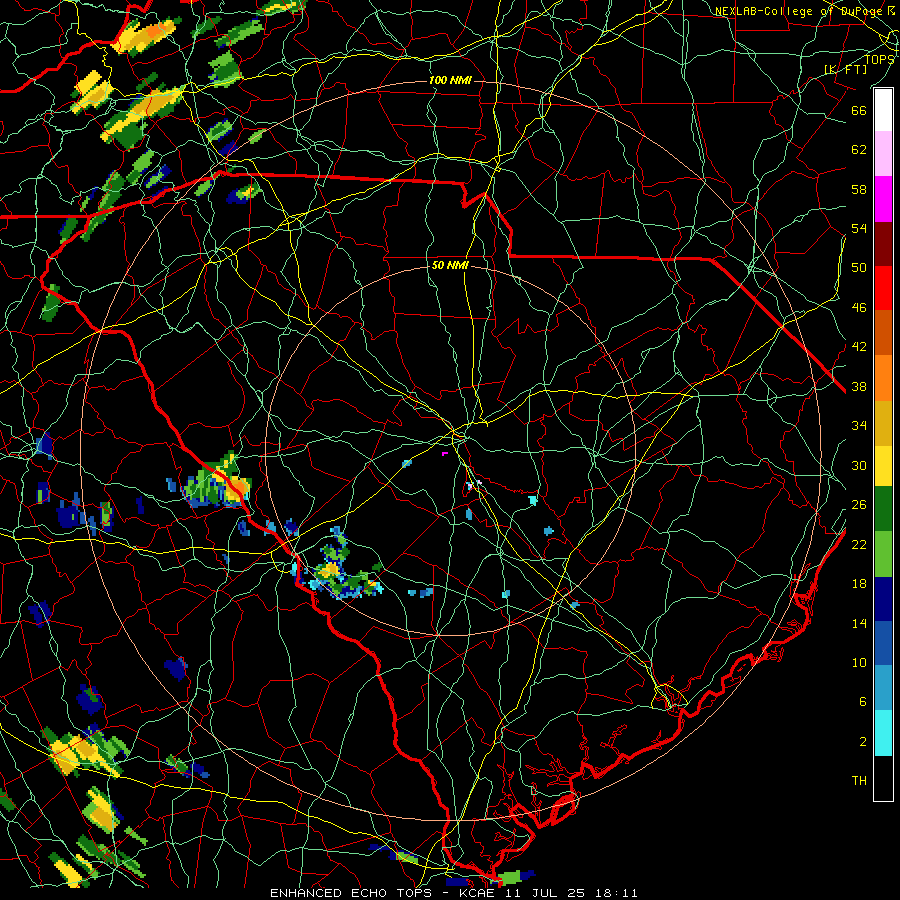Image resolution: width=900 pixels, height=900 pixels.
Task: Click the cyan swatch near legend bottom
Action: coord(883,733)
